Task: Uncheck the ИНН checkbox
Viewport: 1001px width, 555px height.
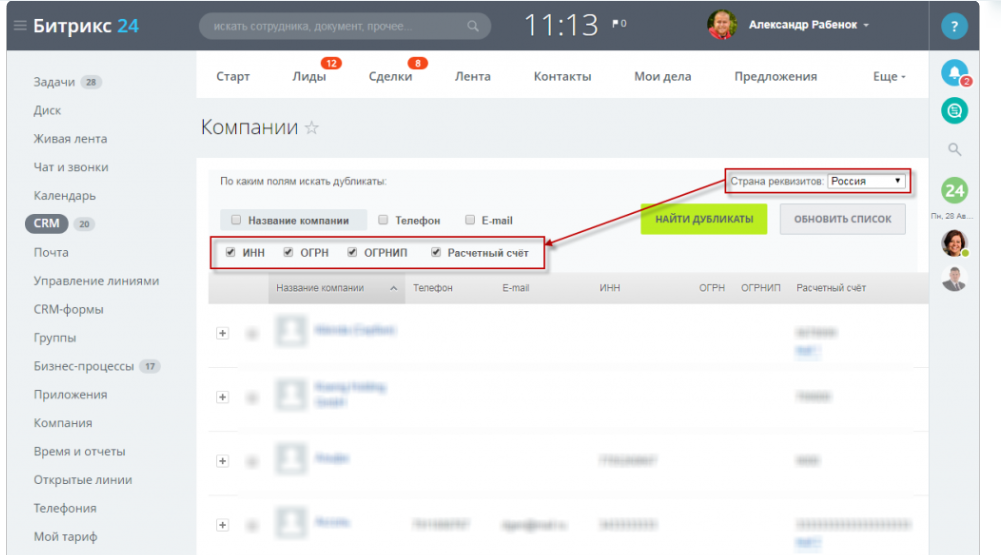Action: pyautogui.click(x=230, y=252)
